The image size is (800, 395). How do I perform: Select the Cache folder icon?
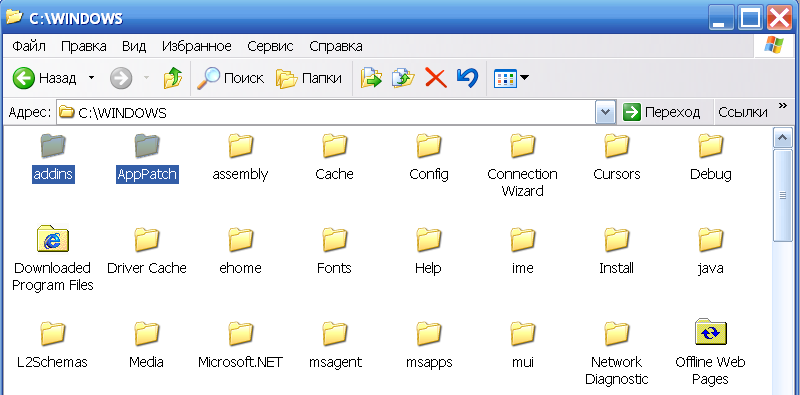point(335,146)
